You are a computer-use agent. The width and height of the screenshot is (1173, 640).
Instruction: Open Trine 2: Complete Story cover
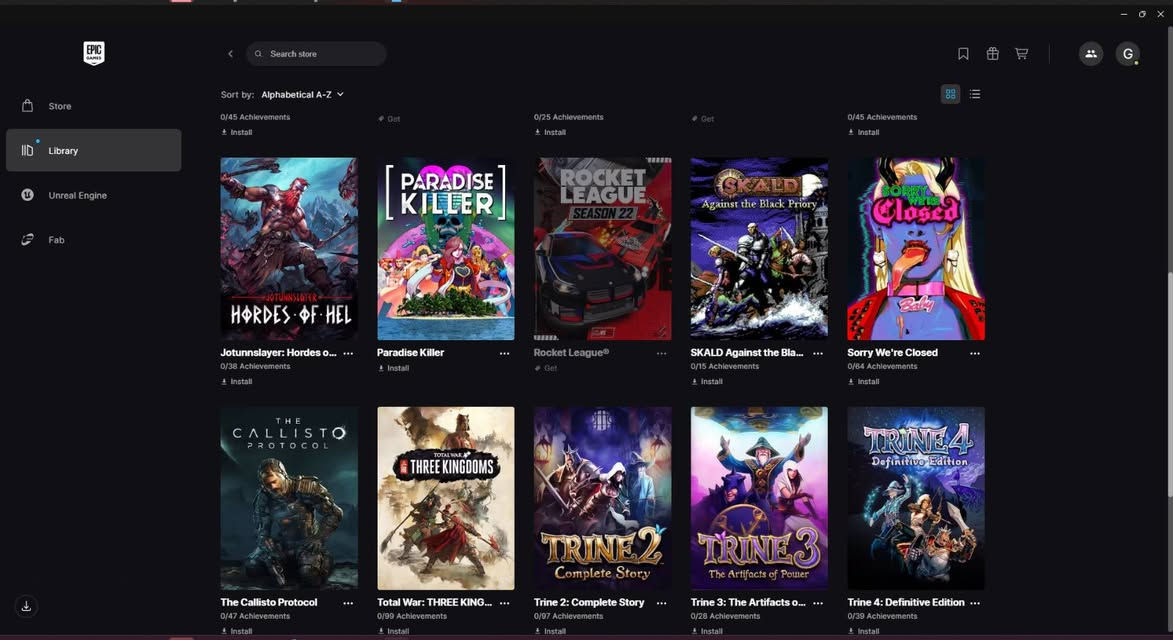coord(602,498)
